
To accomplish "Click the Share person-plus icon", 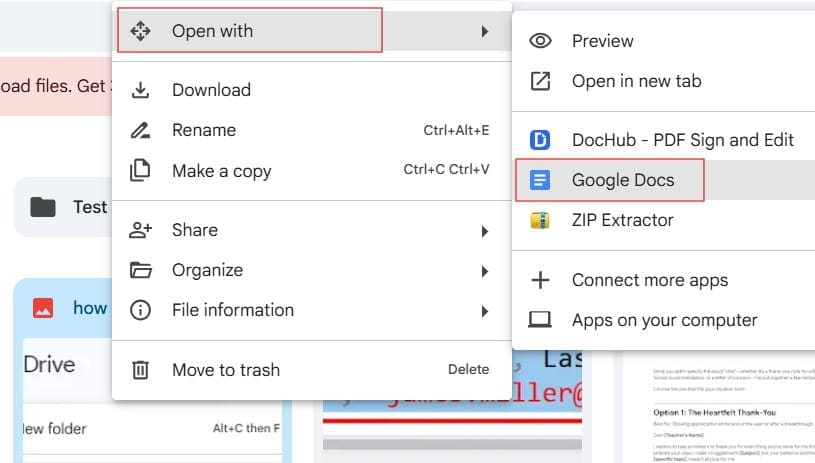I will [x=140, y=230].
